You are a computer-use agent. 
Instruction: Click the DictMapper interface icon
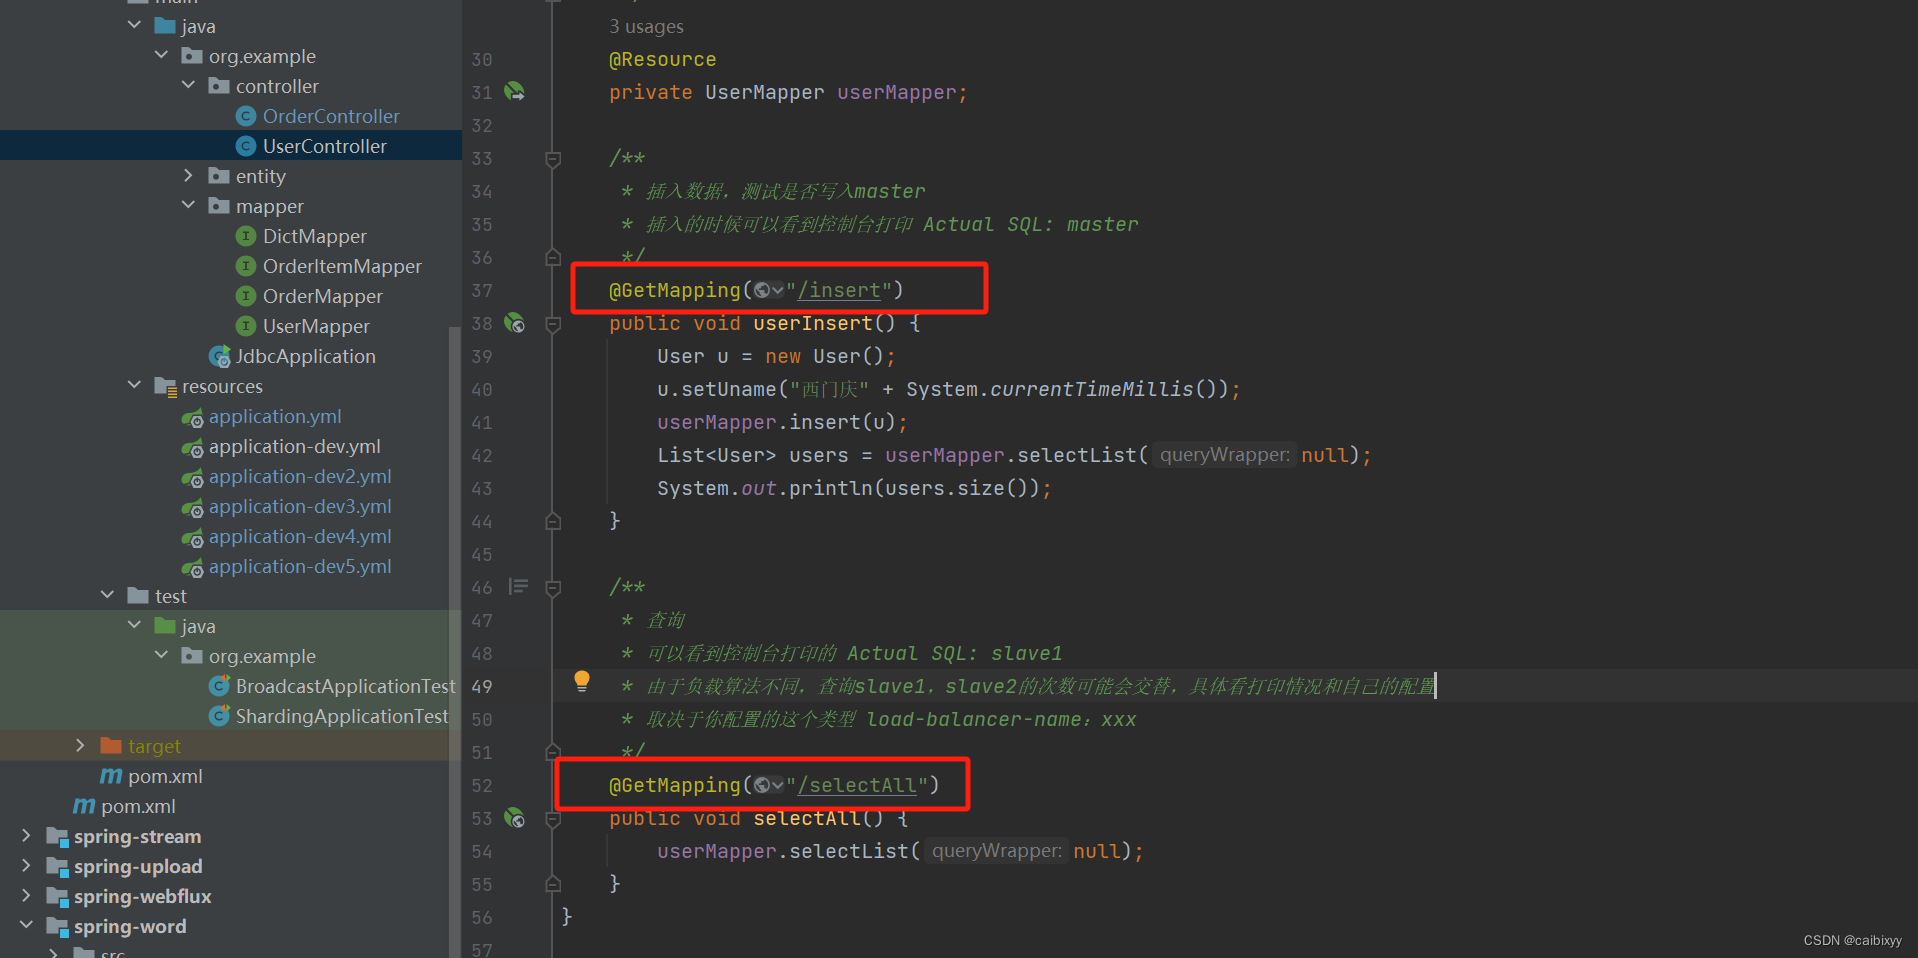pos(246,236)
